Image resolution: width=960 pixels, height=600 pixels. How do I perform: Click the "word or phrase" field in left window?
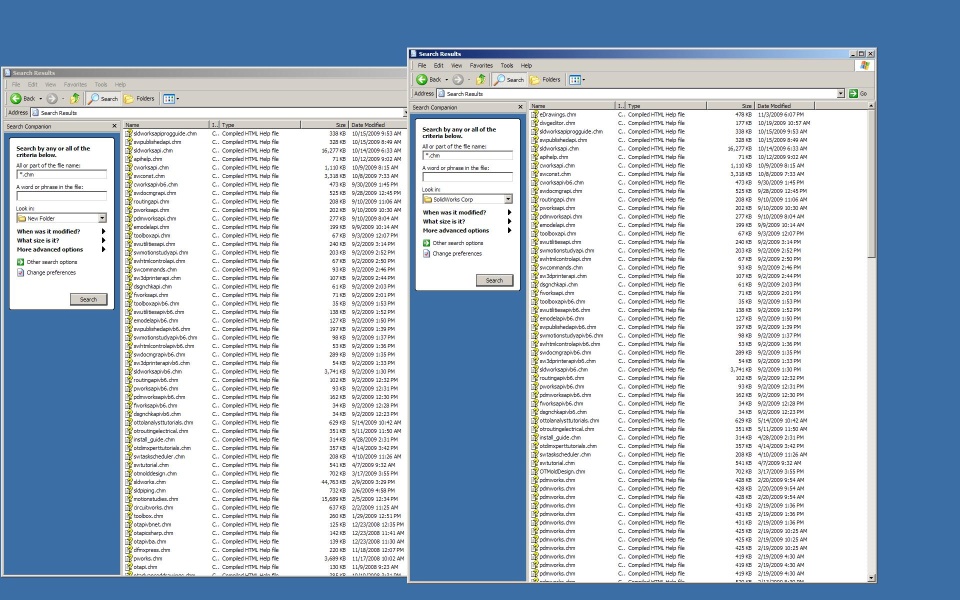click(62, 196)
